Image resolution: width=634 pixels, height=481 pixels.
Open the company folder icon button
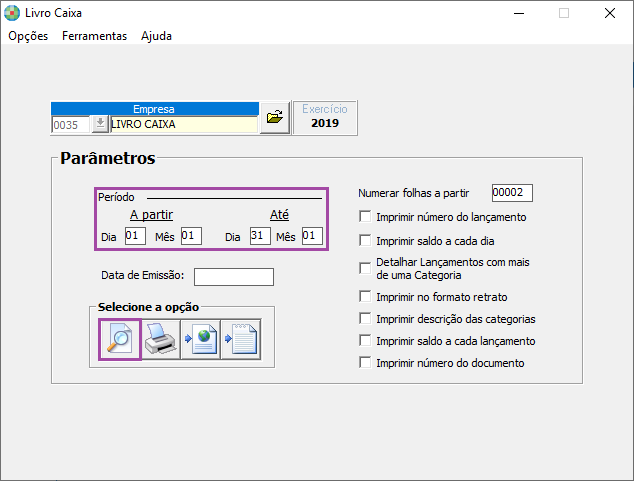point(275,118)
